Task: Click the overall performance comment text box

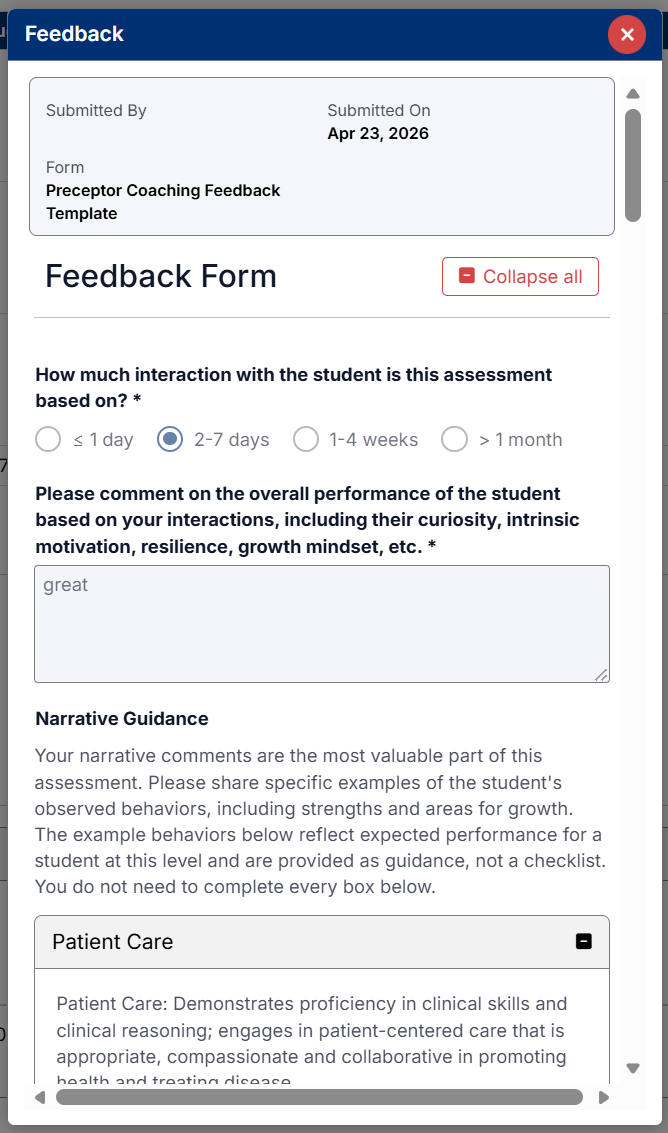Action: click(x=321, y=624)
